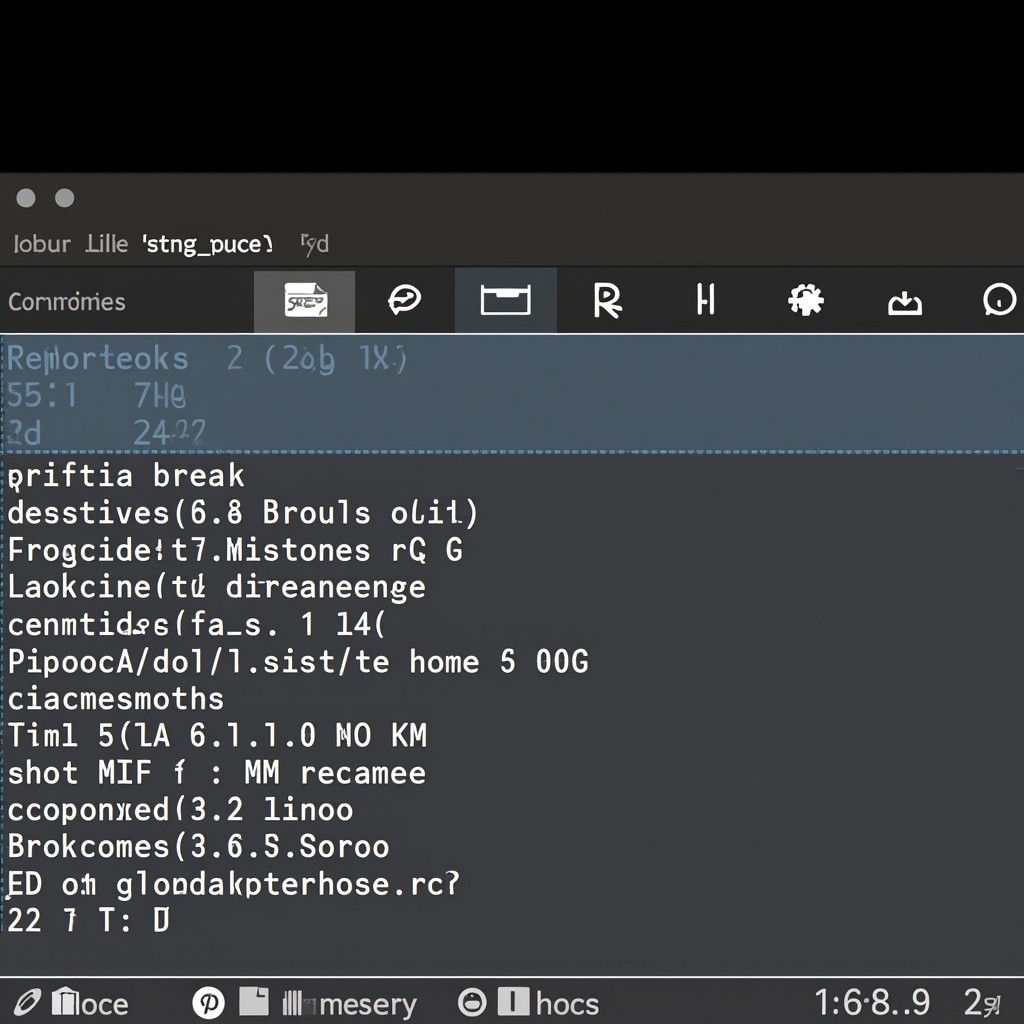Click the round face icon before hocs

pyautogui.click(x=472, y=1003)
